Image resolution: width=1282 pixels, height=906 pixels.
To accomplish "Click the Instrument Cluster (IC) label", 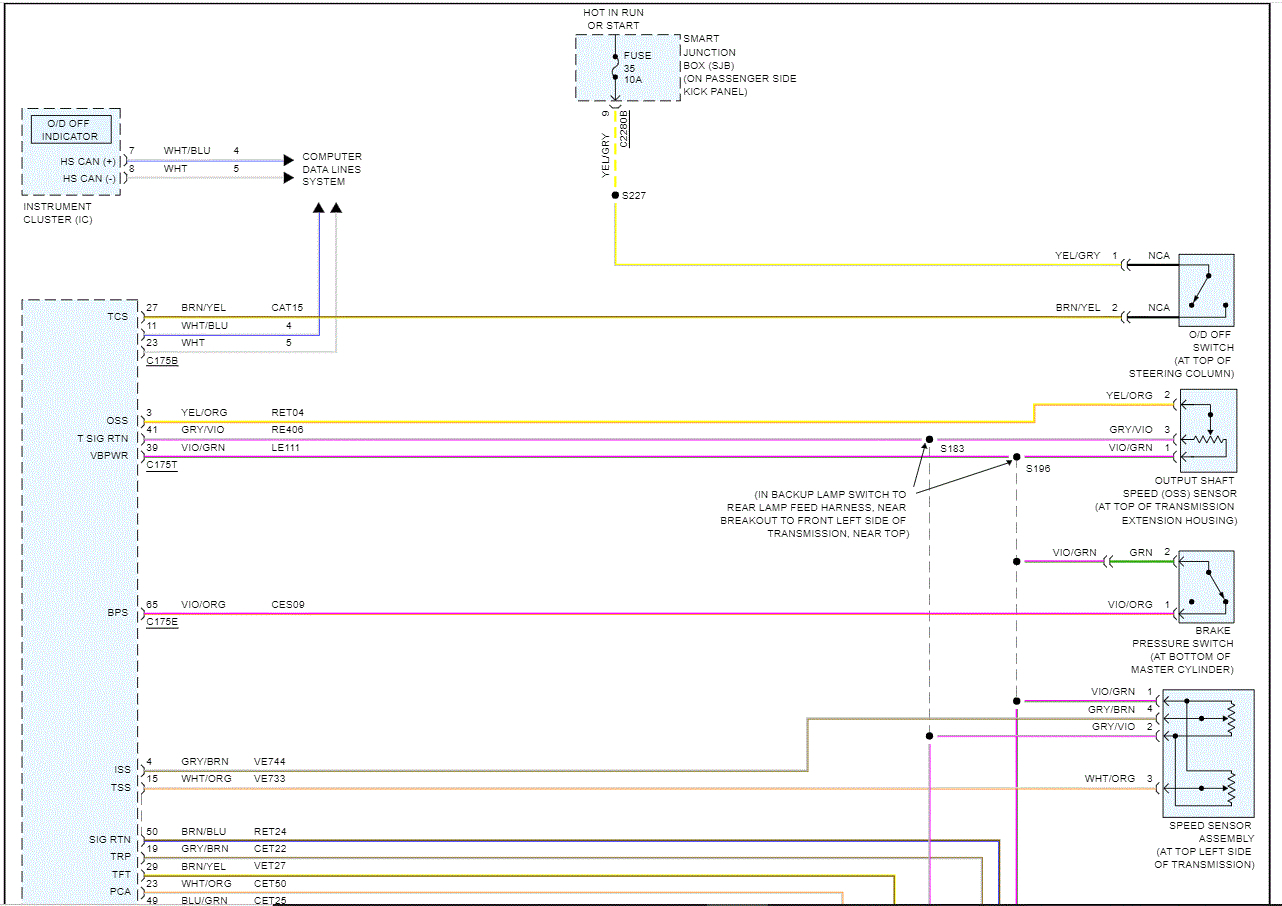I will pos(58,213).
